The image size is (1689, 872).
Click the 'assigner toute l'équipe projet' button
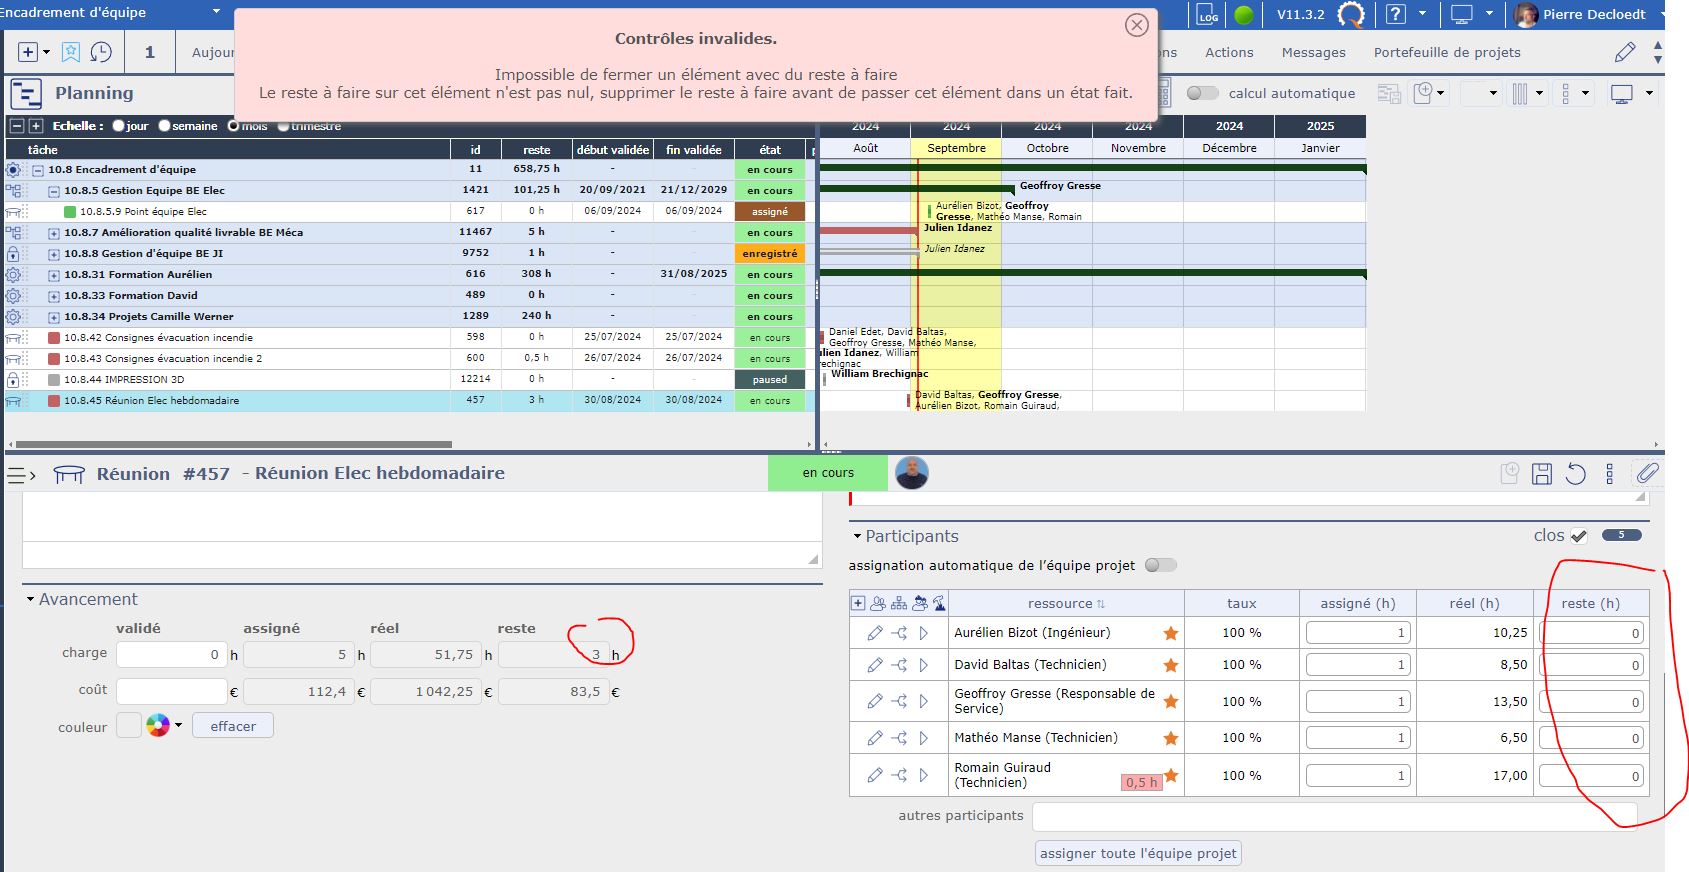click(1138, 853)
